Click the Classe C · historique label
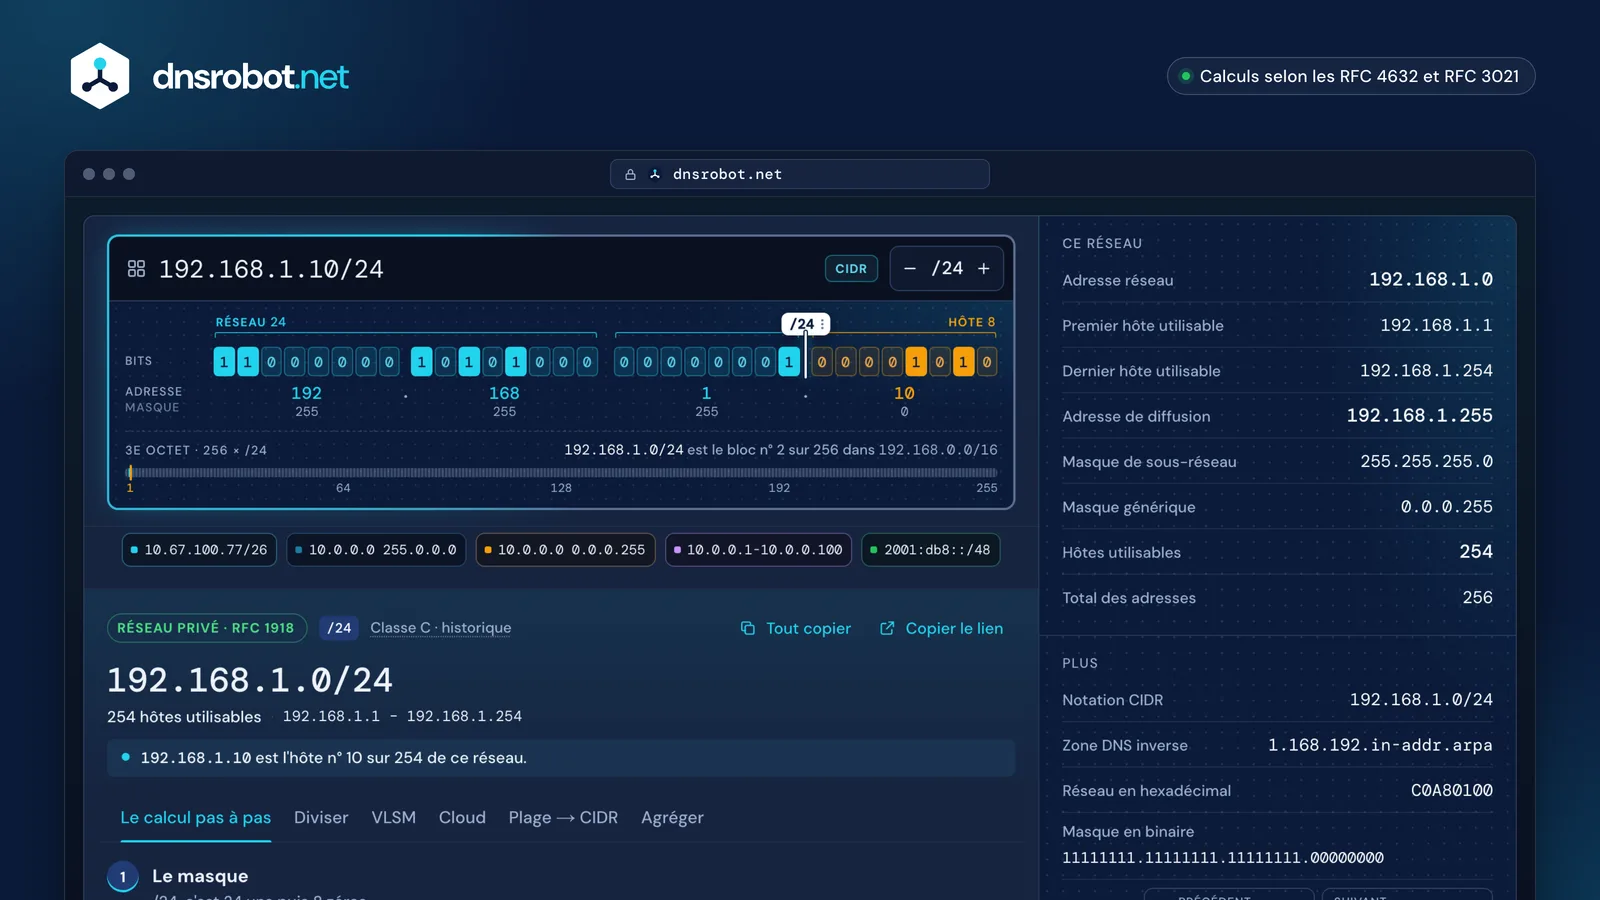 [441, 628]
